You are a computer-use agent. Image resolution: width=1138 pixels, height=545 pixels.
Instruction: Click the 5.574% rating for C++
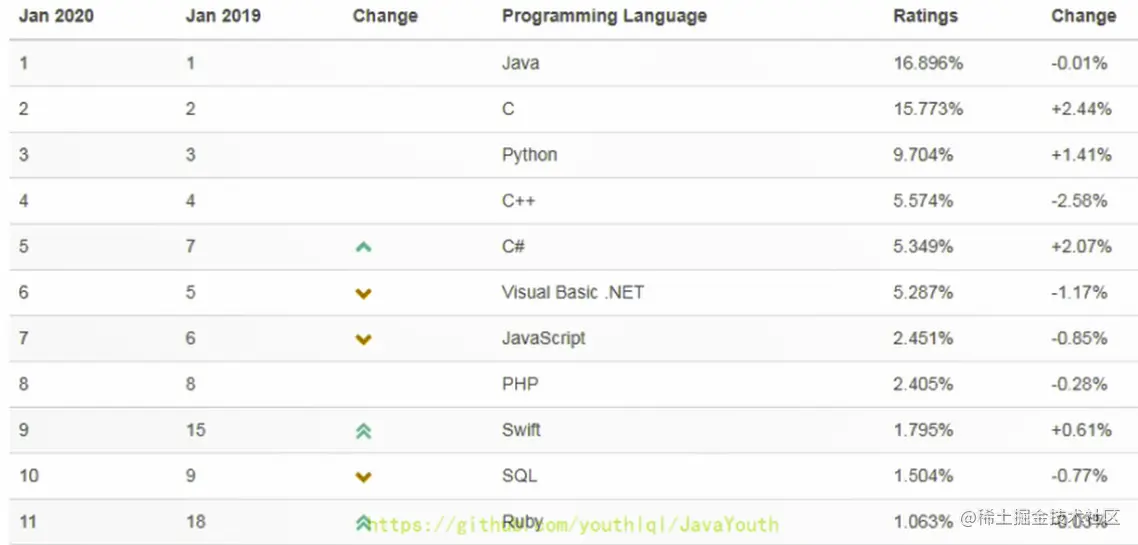(923, 201)
